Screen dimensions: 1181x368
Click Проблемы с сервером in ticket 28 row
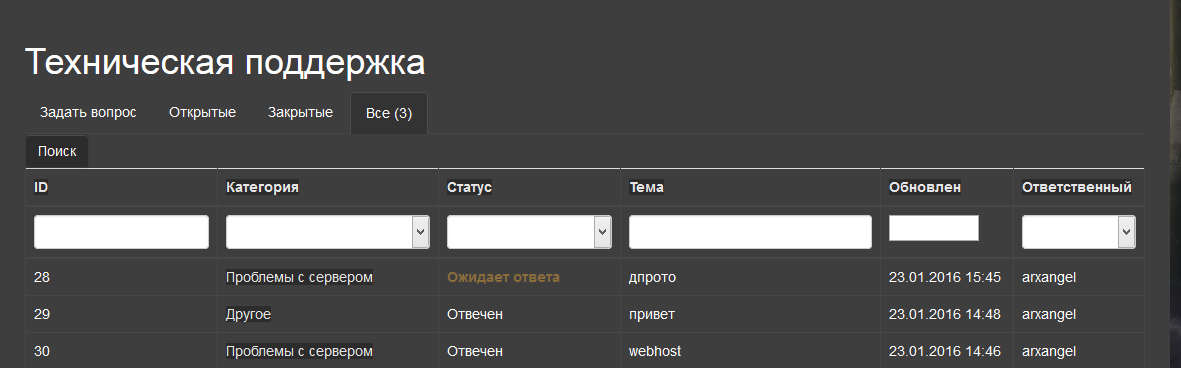(x=300, y=277)
